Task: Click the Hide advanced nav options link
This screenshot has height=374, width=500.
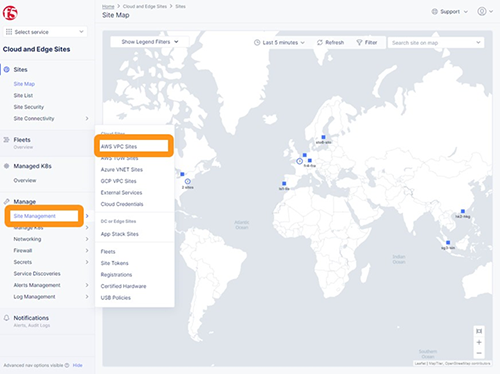Action: pyautogui.click(x=77, y=365)
